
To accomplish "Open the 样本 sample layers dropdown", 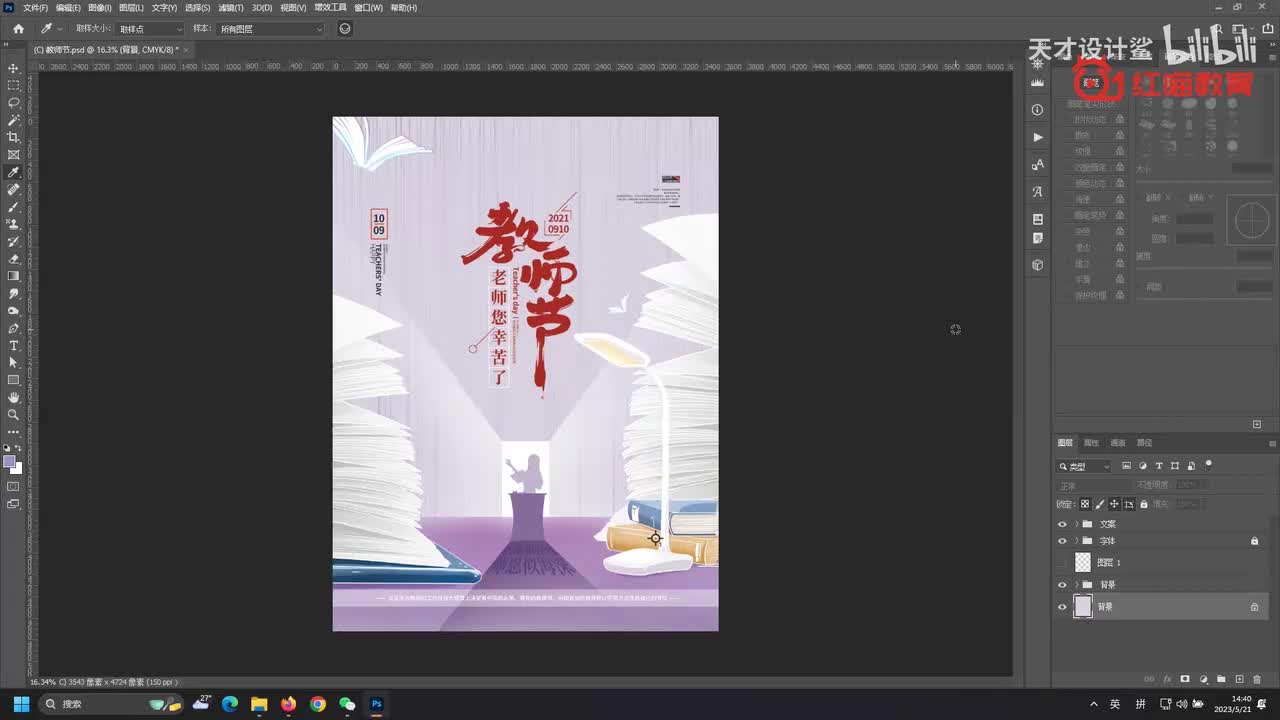I will pyautogui.click(x=270, y=29).
